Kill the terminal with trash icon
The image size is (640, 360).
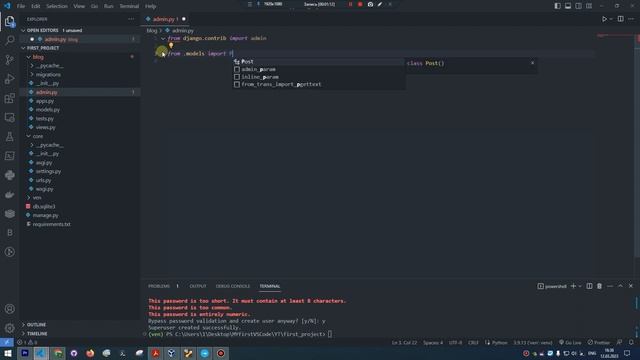[600, 286]
